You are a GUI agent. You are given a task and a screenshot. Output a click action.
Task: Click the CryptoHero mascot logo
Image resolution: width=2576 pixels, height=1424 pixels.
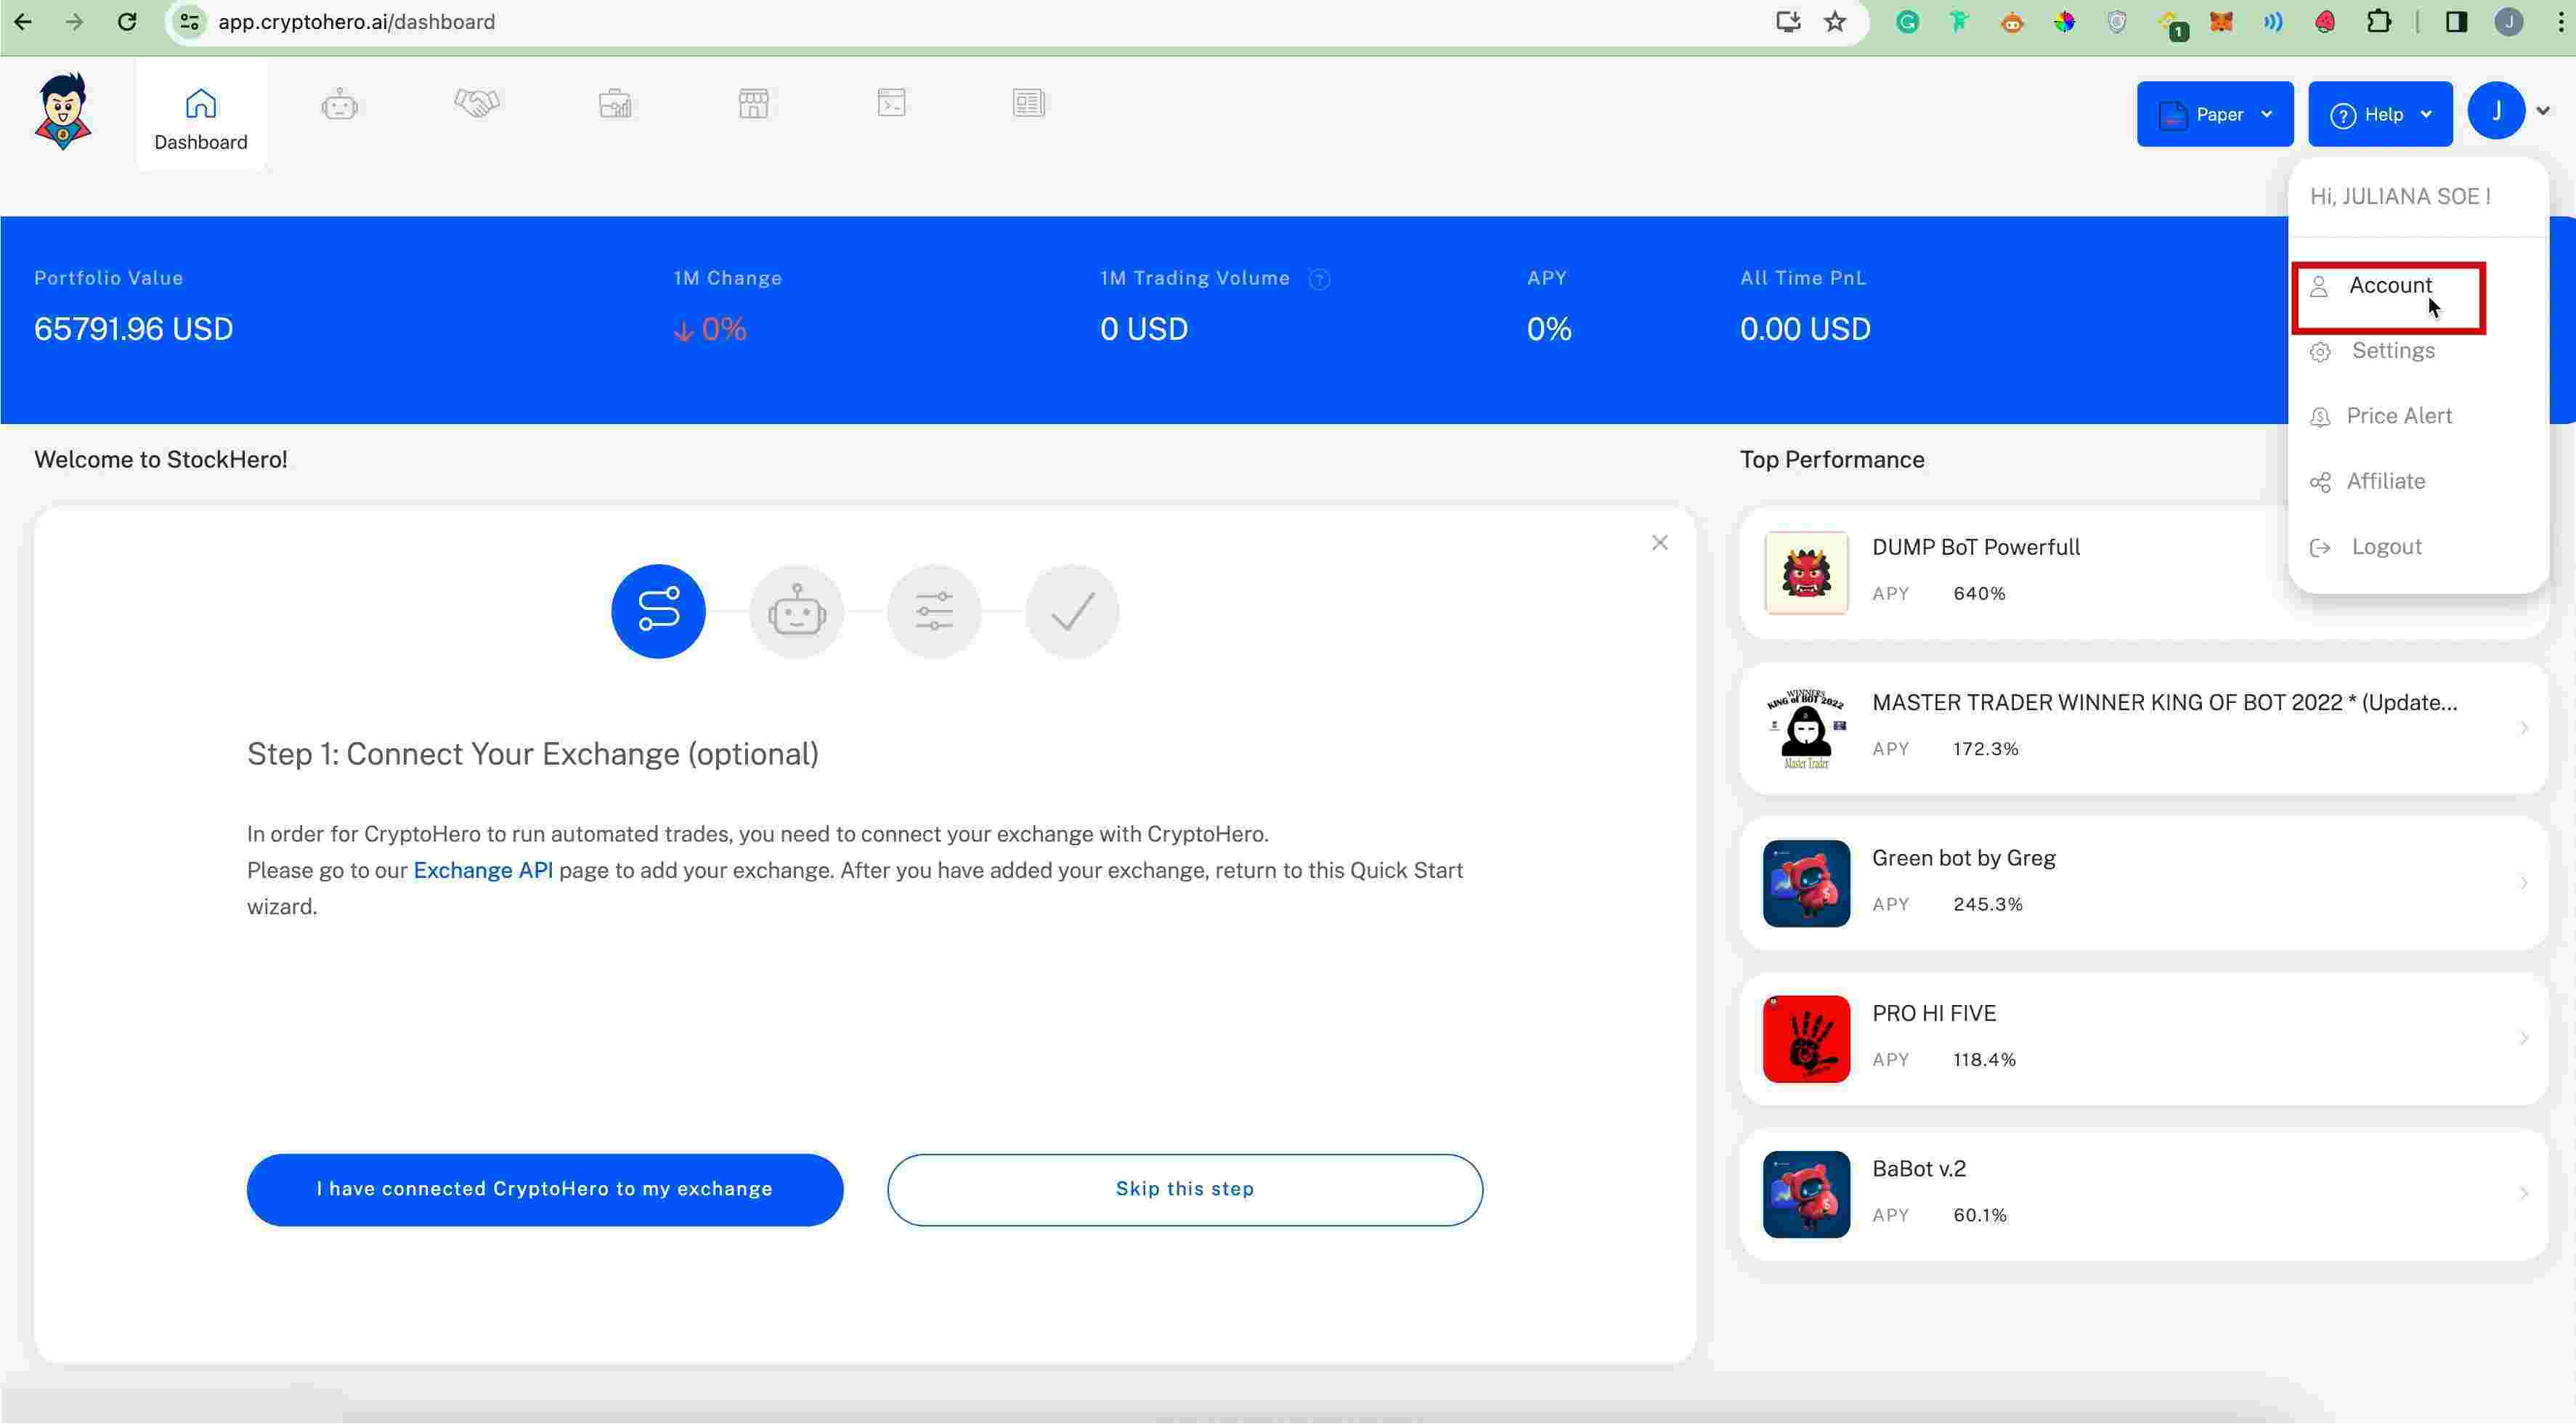tap(63, 111)
